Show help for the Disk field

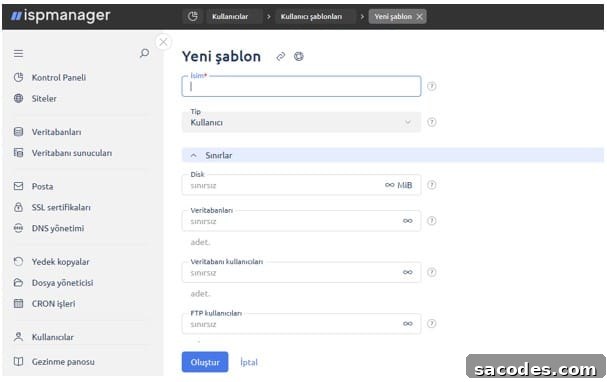[432, 185]
